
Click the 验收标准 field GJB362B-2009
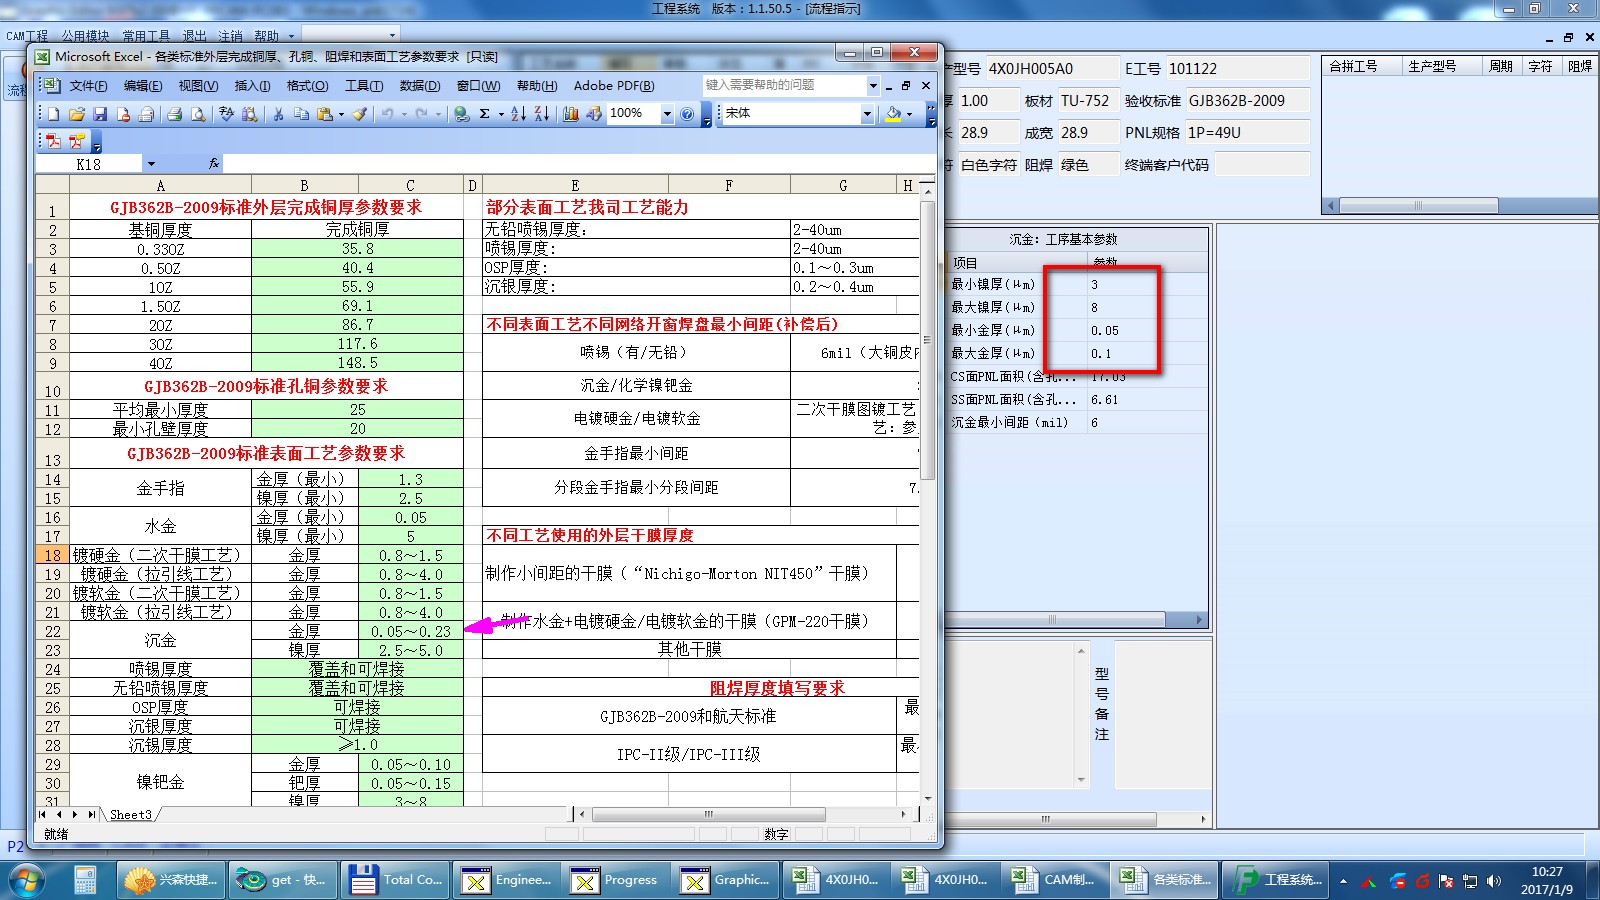coord(1246,101)
